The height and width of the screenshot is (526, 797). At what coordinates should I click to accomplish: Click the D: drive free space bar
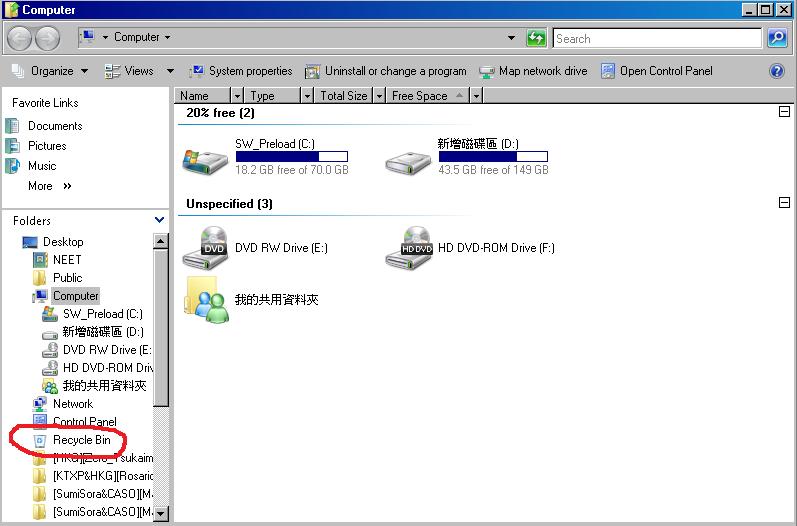pos(493,157)
